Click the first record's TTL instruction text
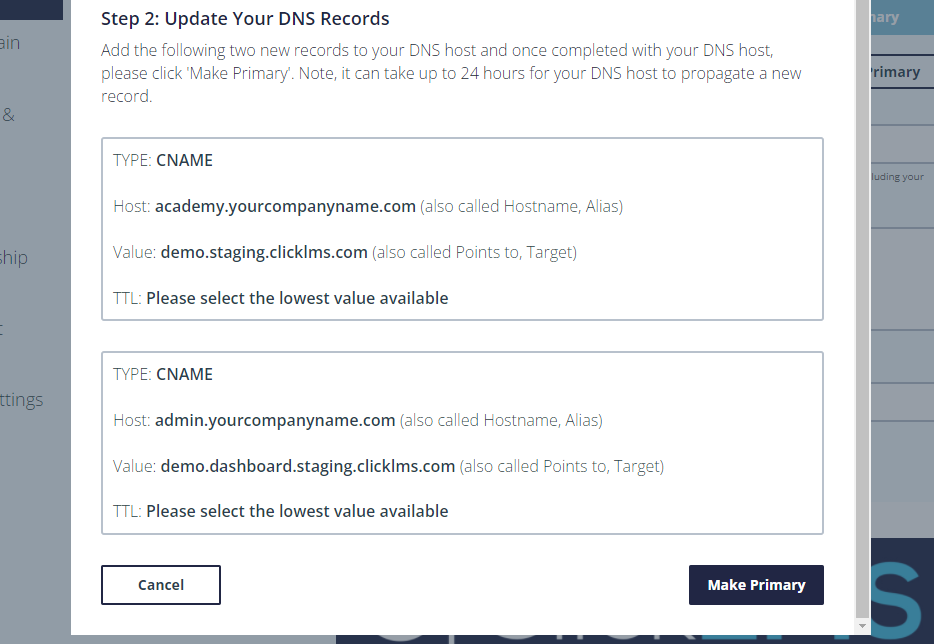This screenshot has height=644, width=934. [297, 298]
